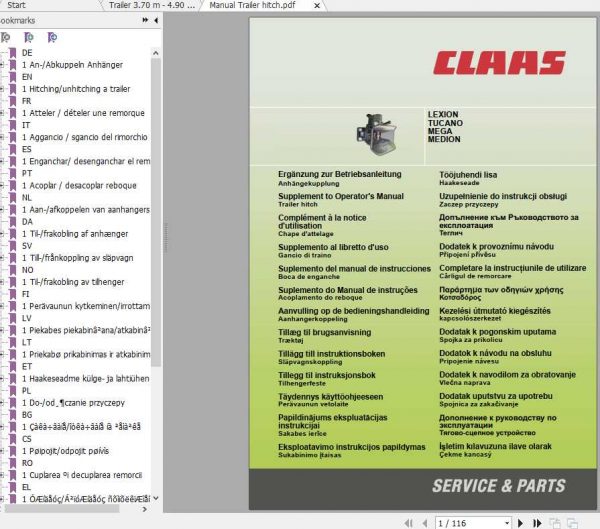Open bookmark 'Till-/frånkoppling av släpvagn'
This screenshot has height=529, width=600.
click(x=77, y=258)
